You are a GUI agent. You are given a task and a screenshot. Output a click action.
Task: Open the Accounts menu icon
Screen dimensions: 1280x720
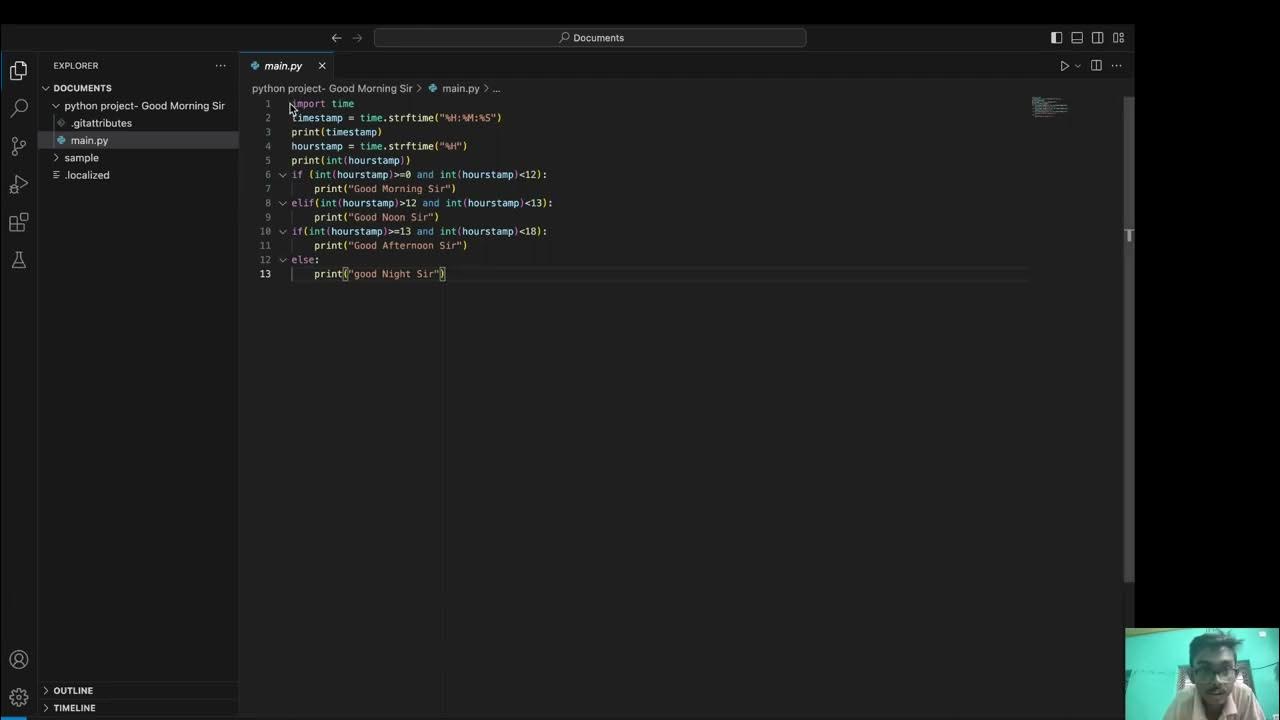click(x=18, y=660)
